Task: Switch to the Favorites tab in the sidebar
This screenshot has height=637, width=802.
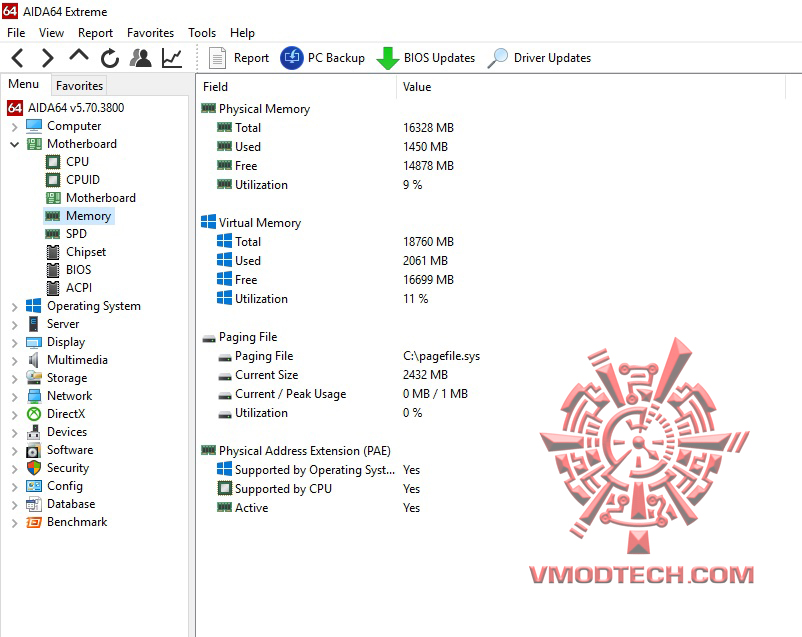Action: [x=79, y=85]
